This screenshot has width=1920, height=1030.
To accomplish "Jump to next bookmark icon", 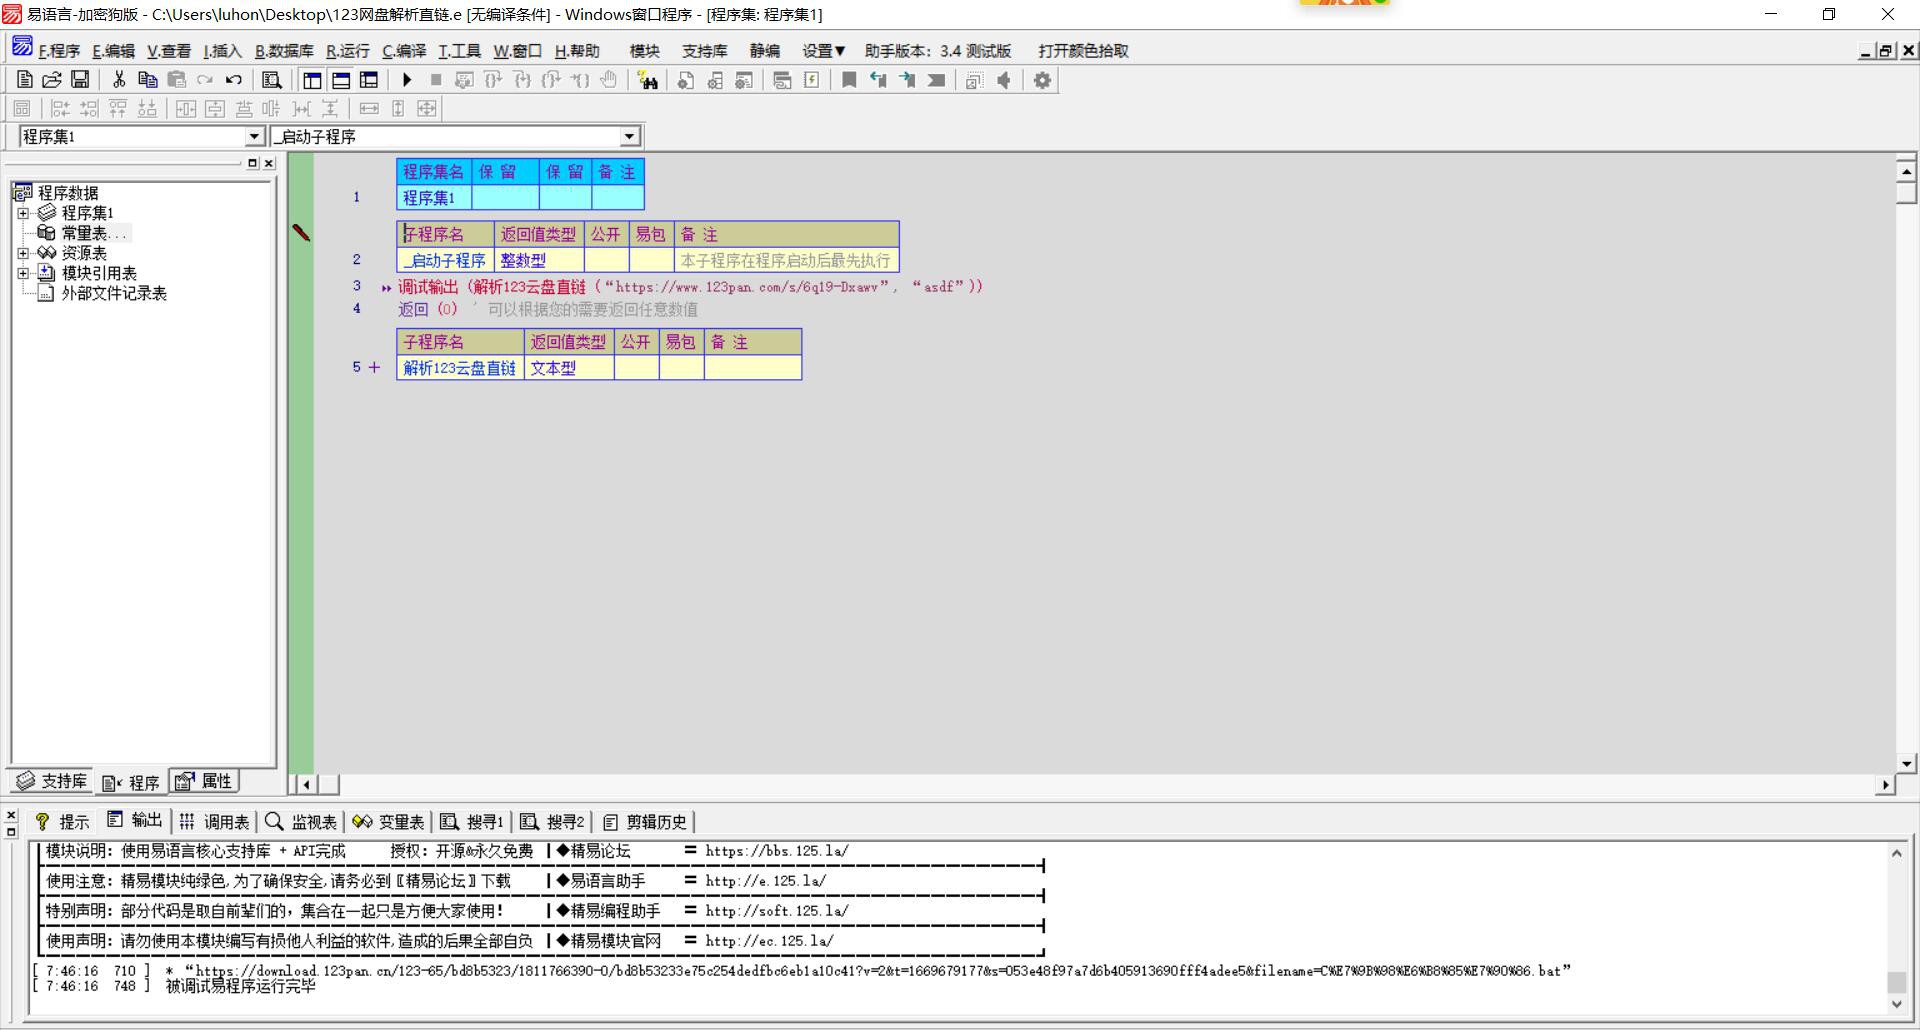I will click(907, 80).
